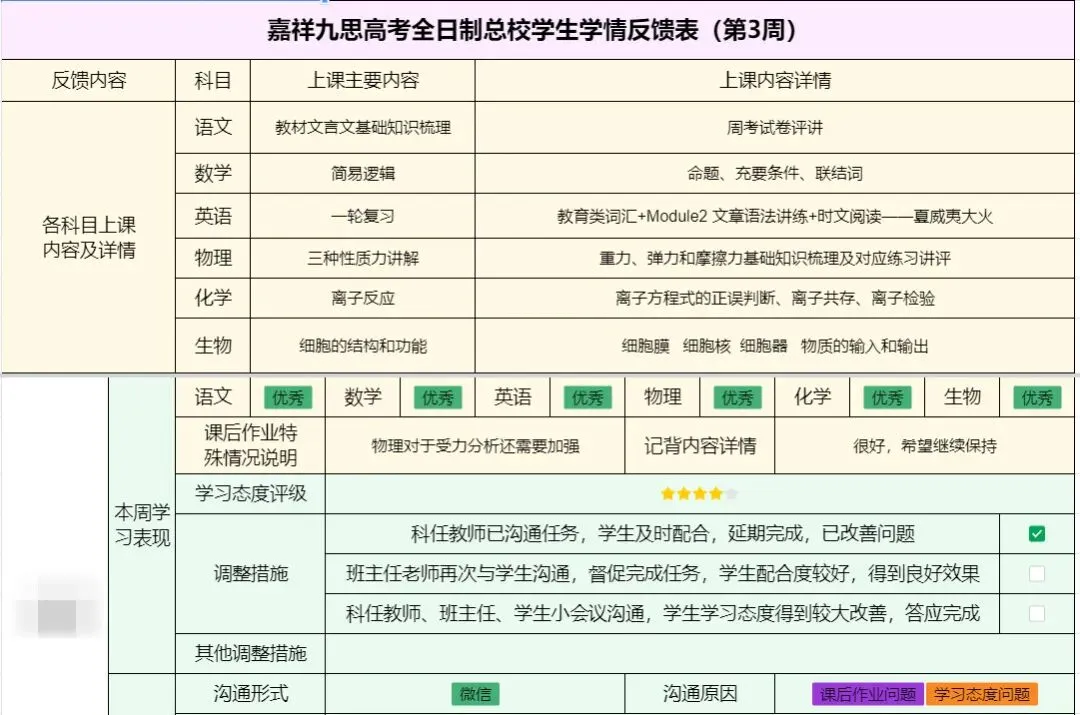Click the 教育类词汇+Module2 detail cell
The width and height of the screenshot is (1080, 715).
(x=775, y=216)
